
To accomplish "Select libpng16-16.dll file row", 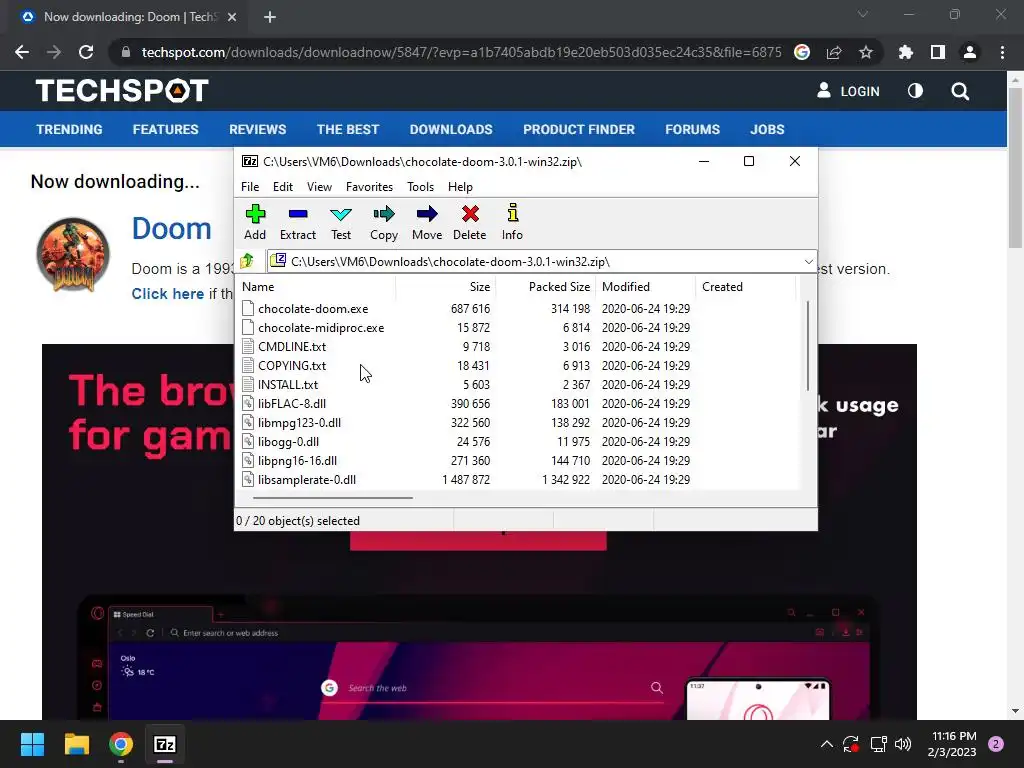I will click(x=289, y=460).
